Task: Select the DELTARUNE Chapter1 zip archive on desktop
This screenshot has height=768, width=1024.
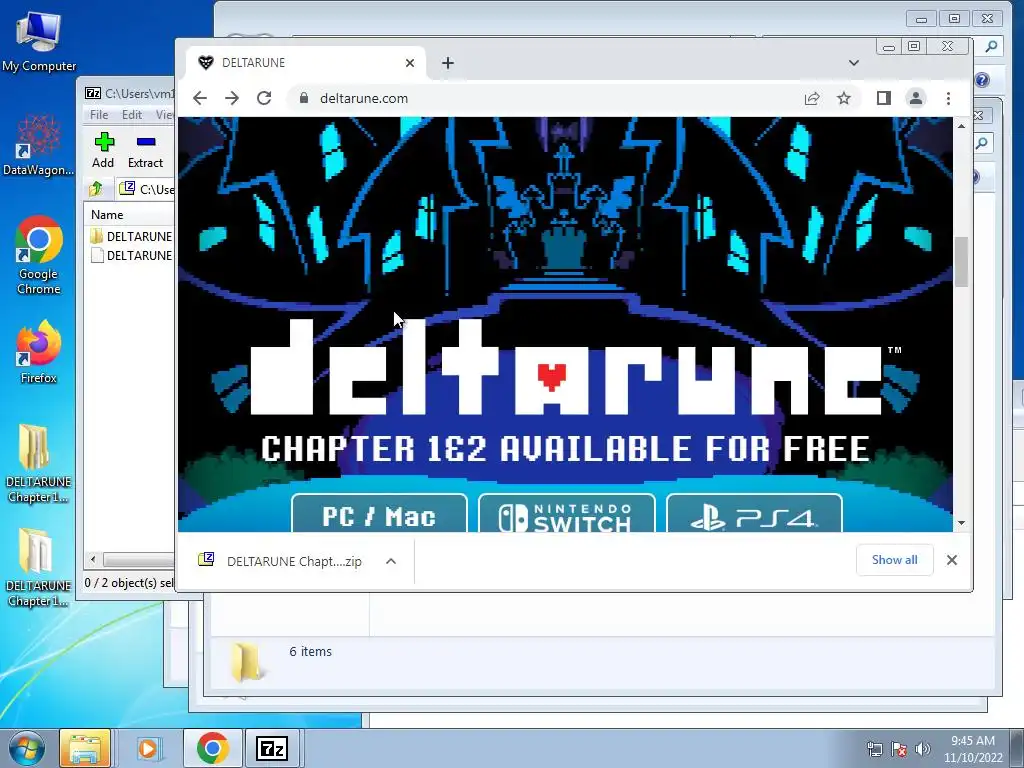Action: point(38,567)
